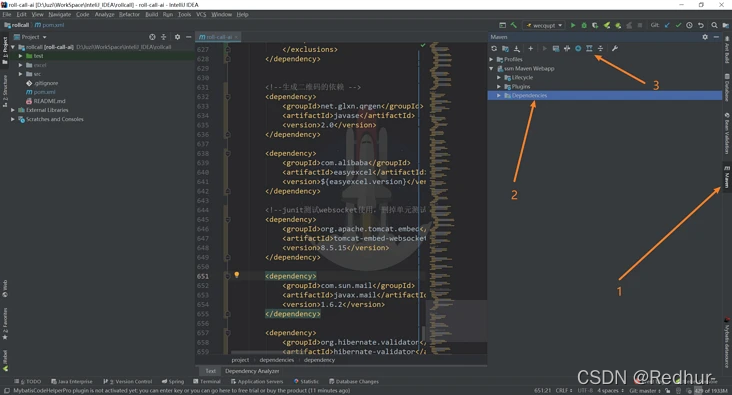Expand the test folder
This screenshot has height=395, width=732.
point(21,56)
